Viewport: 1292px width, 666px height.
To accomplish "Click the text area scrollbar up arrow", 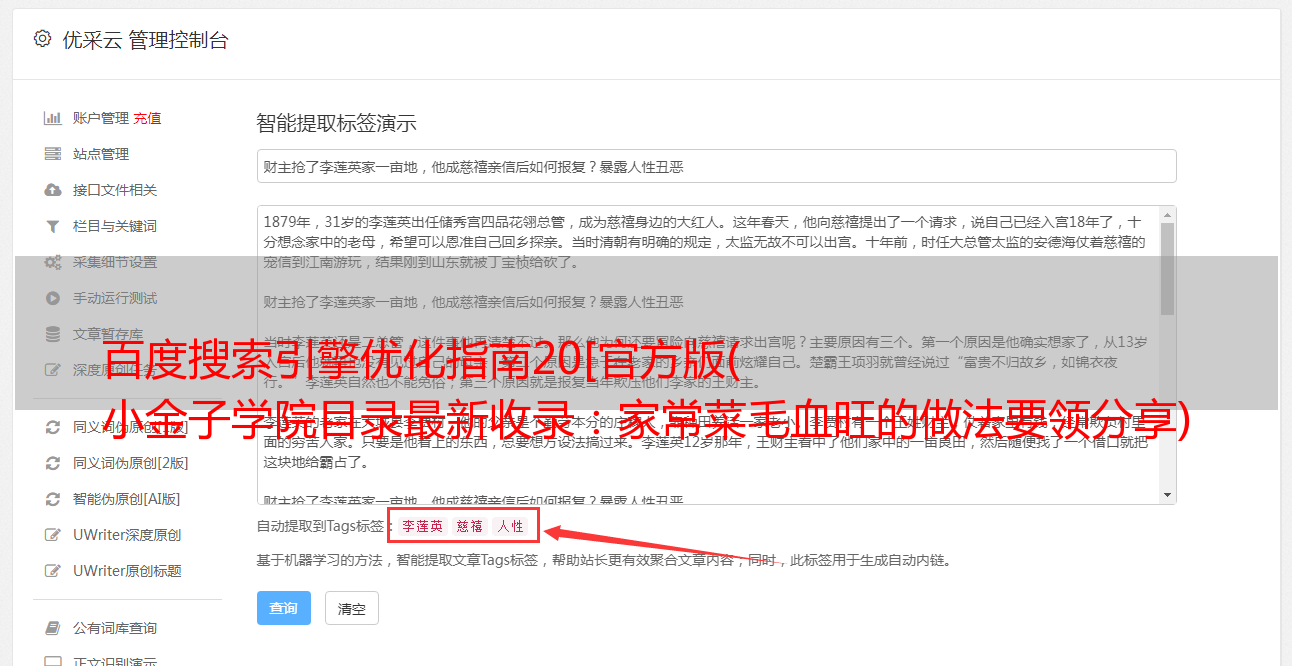I will point(1167,215).
